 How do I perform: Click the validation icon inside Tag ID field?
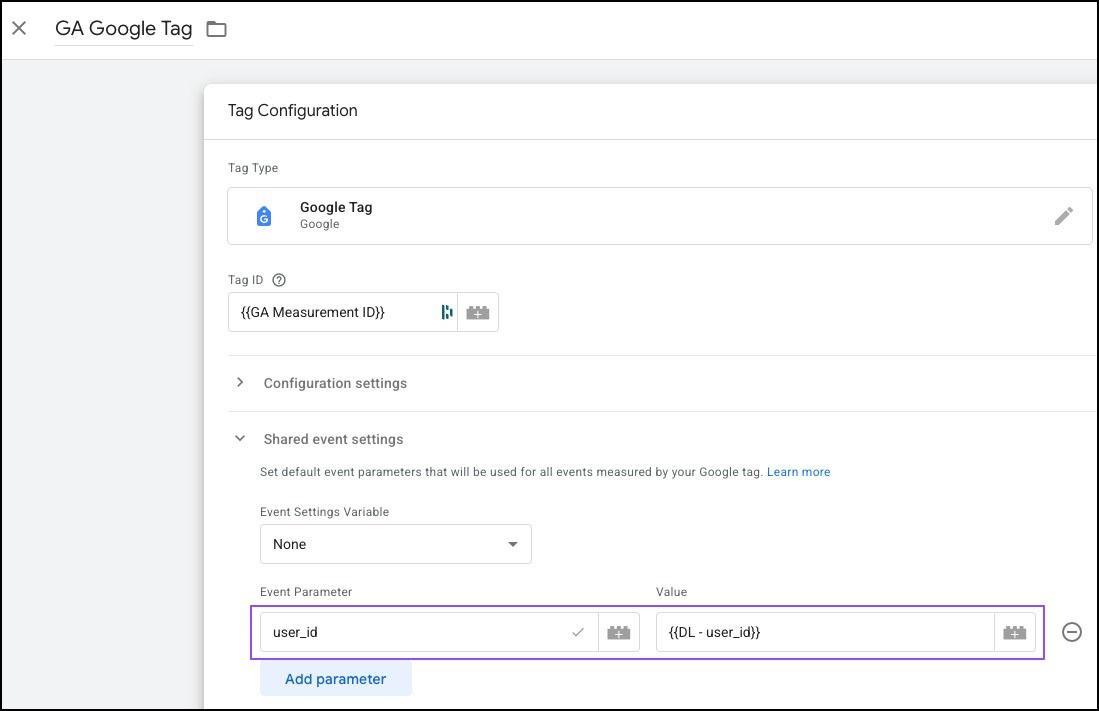[446, 312]
